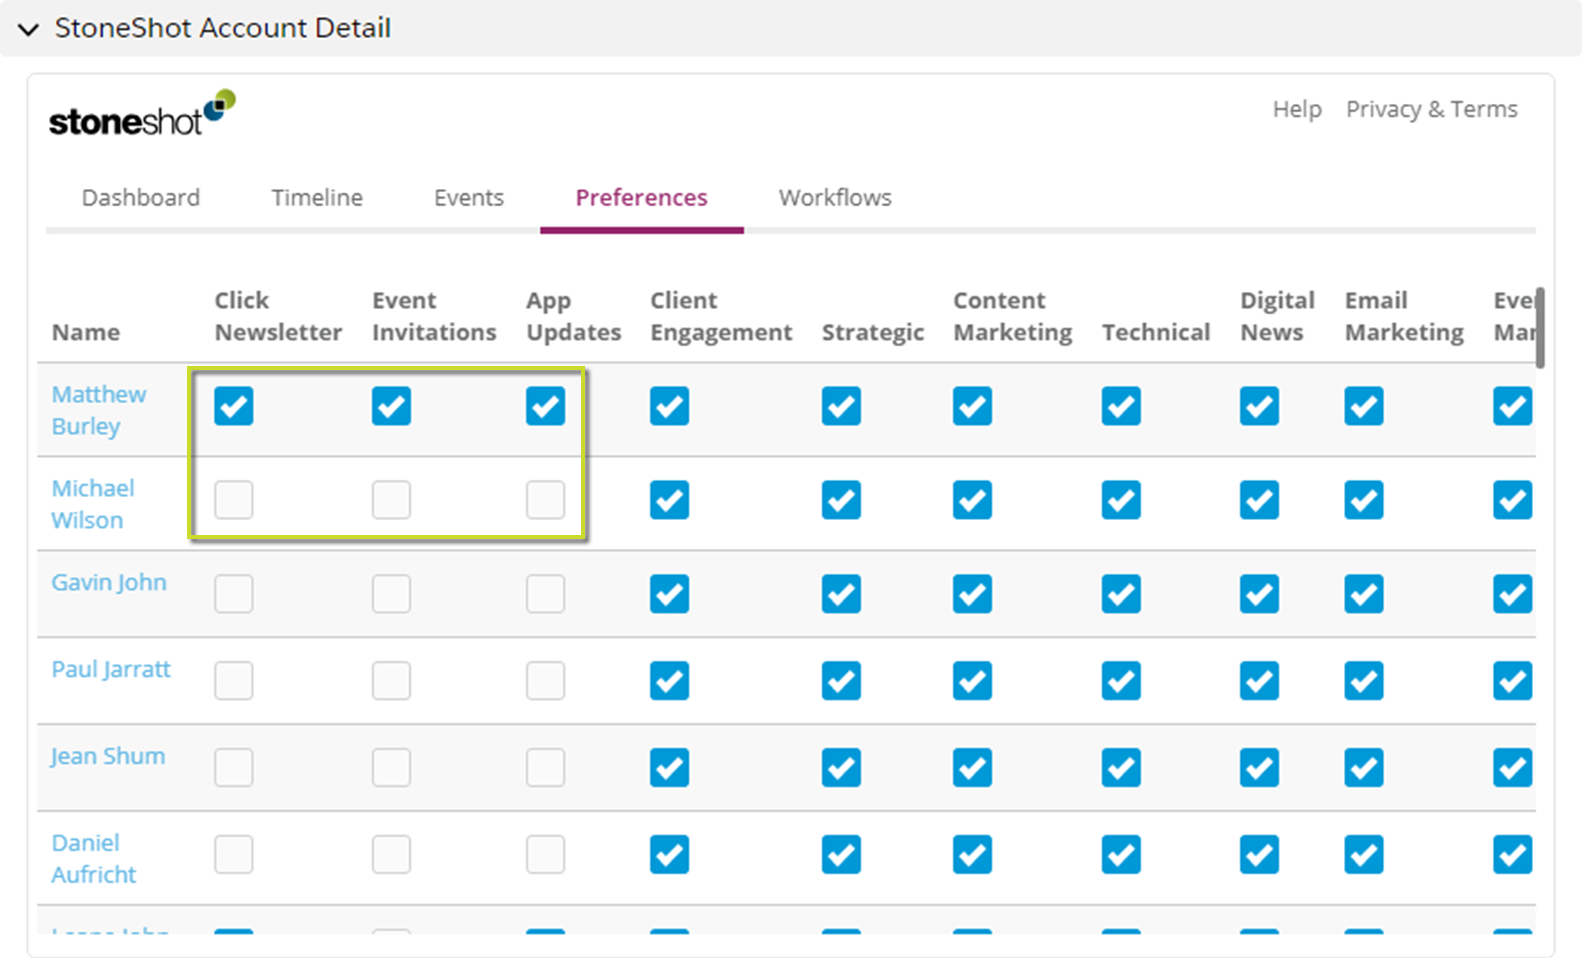This screenshot has height=958, width=1582.
Task: Enable App Updates for Michael Wilson
Action: 545,500
